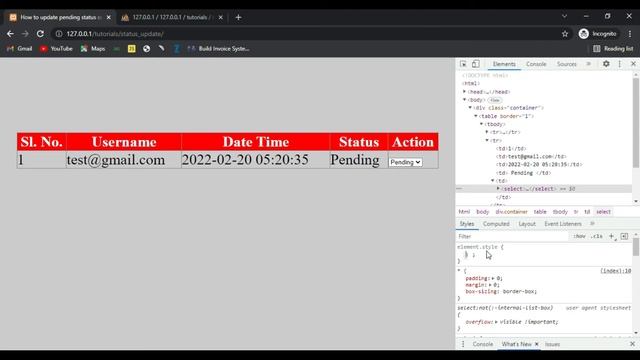The image size is (640, 360).
Task: Close the DevTools panel
Action: (633, 64)
